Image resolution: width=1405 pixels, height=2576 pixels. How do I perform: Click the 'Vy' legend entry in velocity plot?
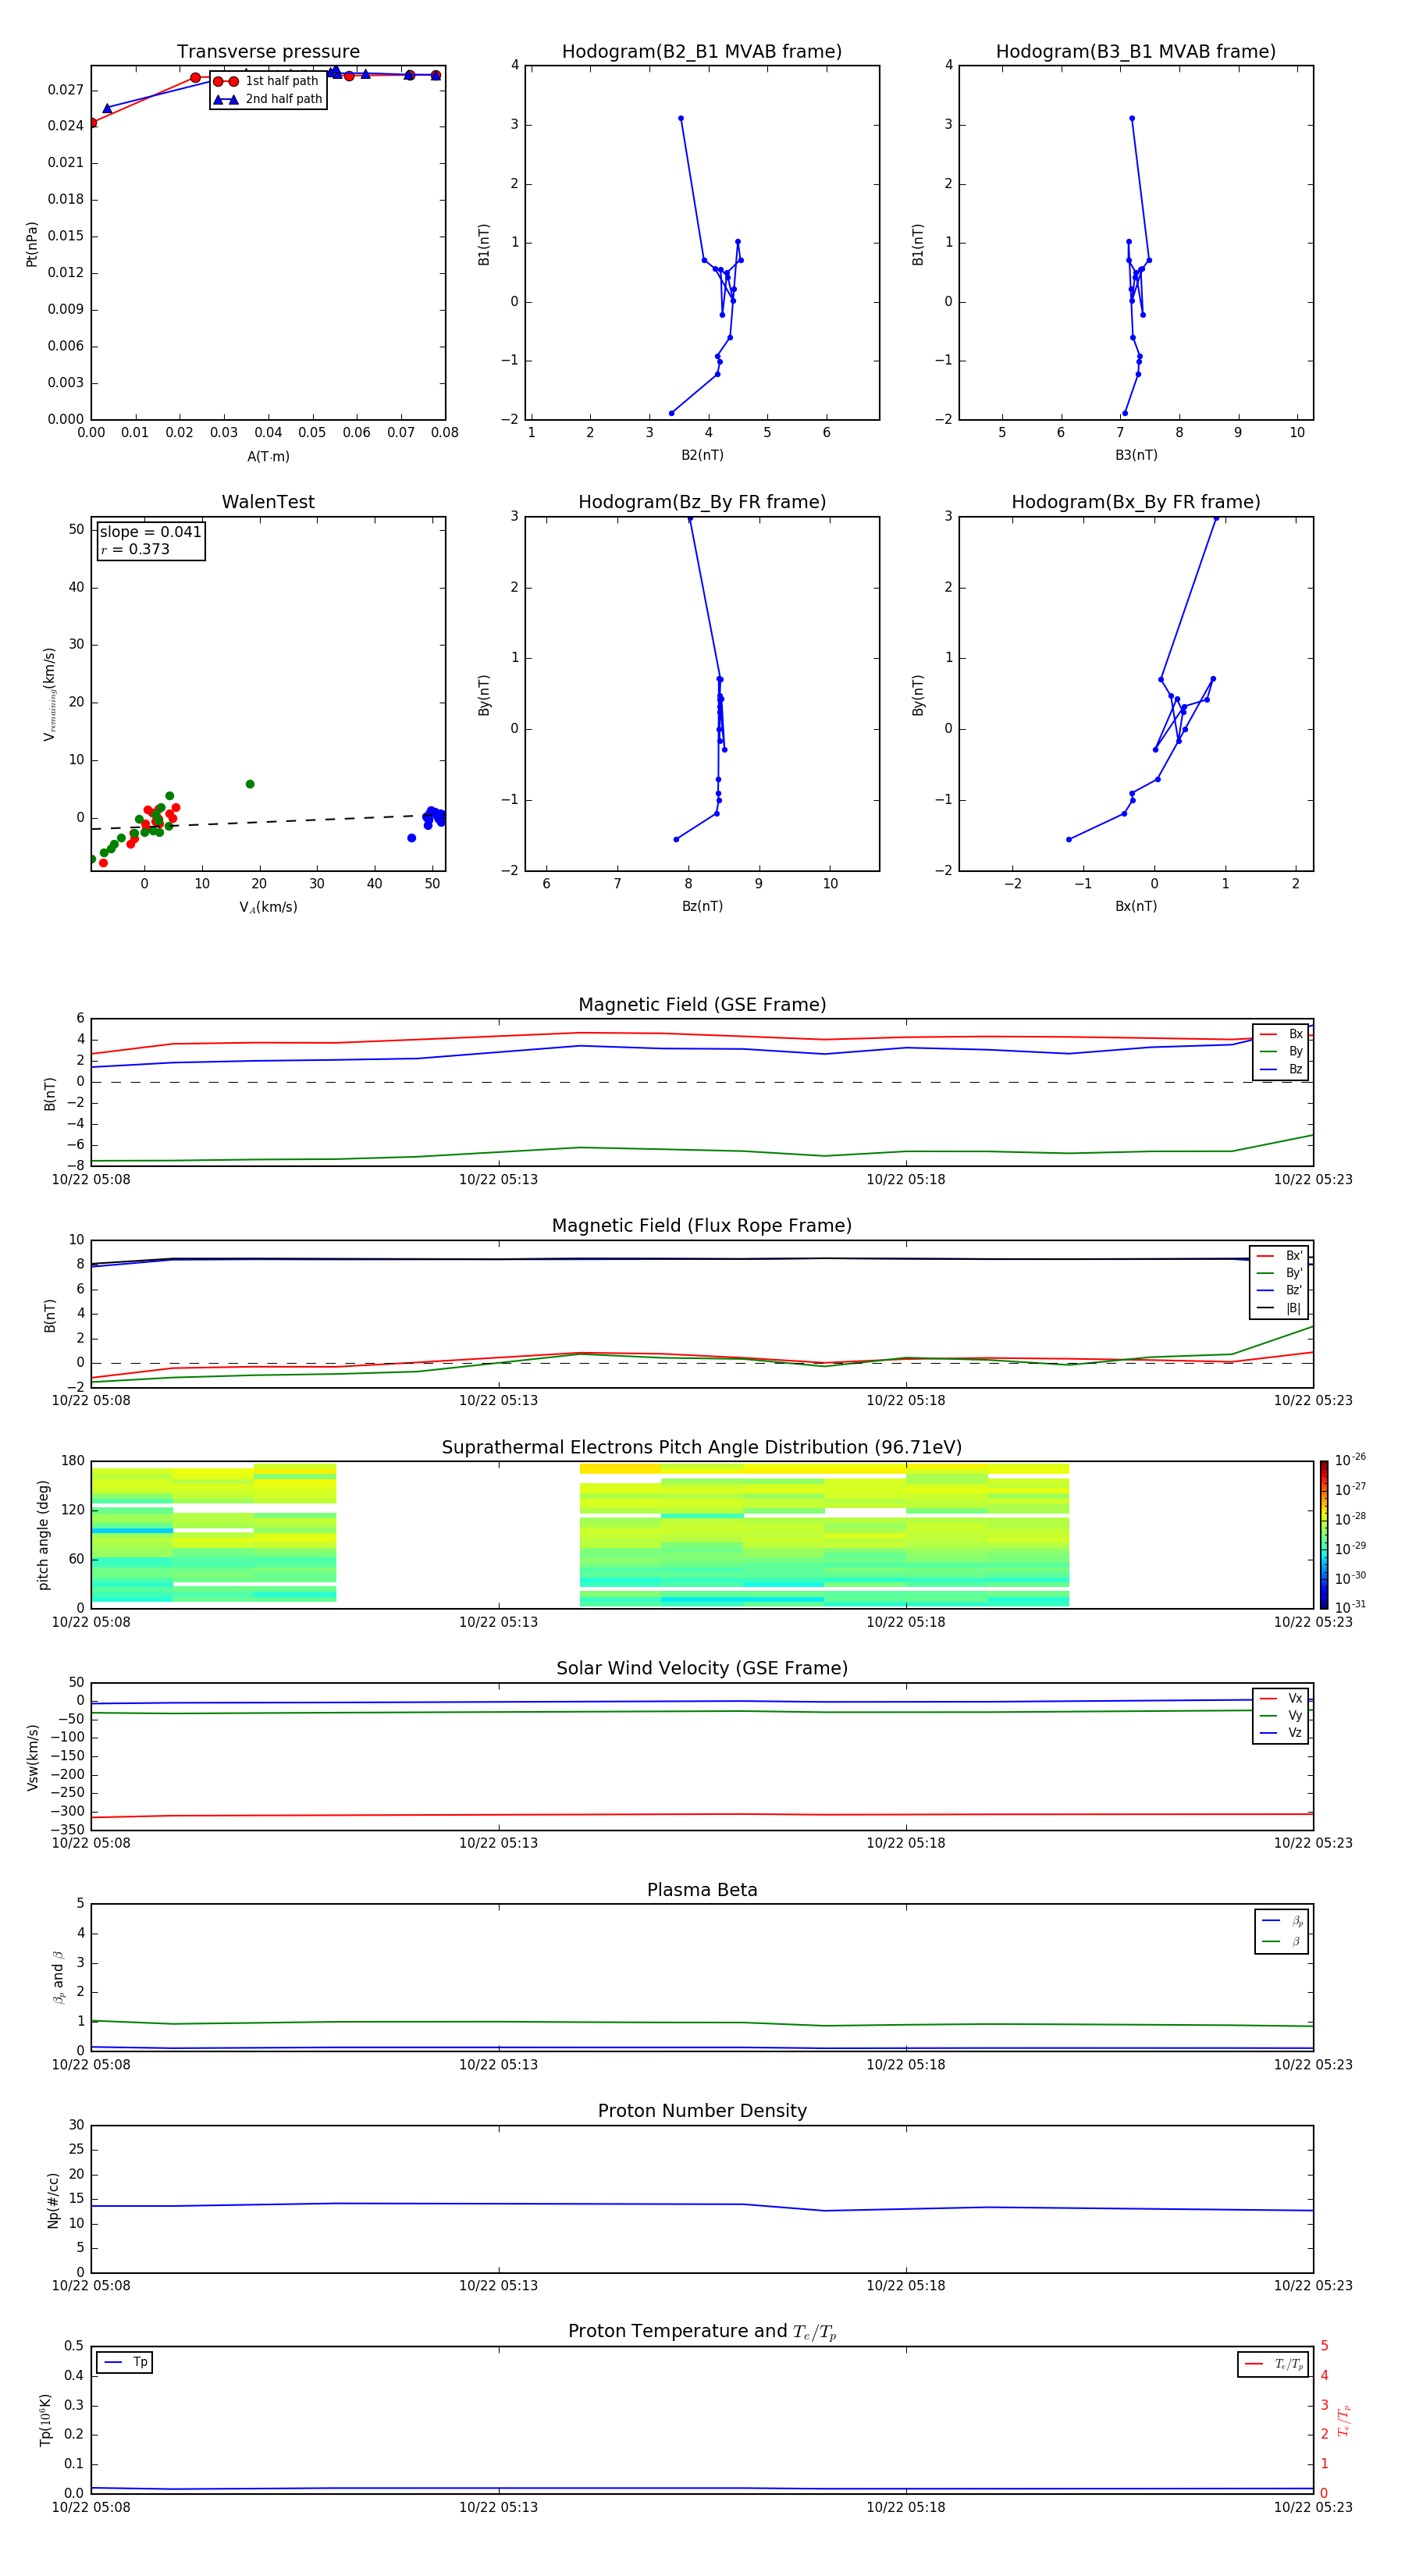1281,1715
